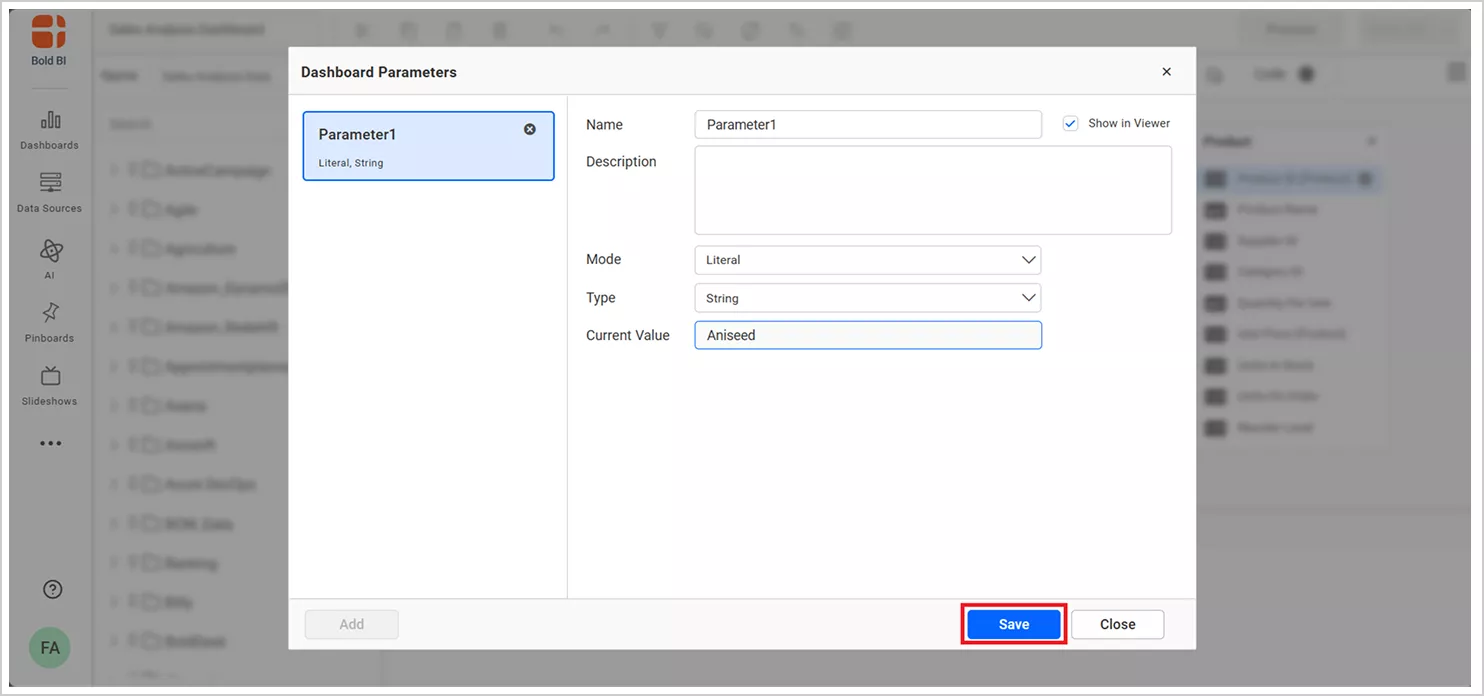Close the Dashboard Parameters dialog with X
Screen dimensions: 1484x696
pyautogui.click(x=1166, y=72)
